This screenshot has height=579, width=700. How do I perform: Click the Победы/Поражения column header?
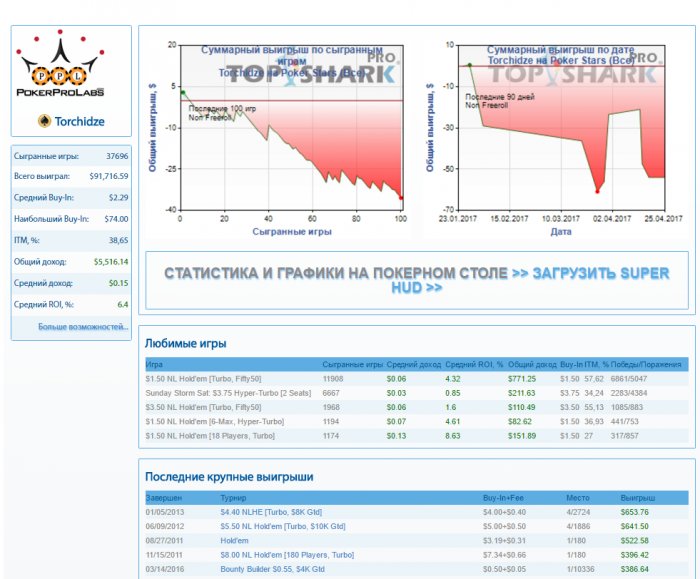646,364
